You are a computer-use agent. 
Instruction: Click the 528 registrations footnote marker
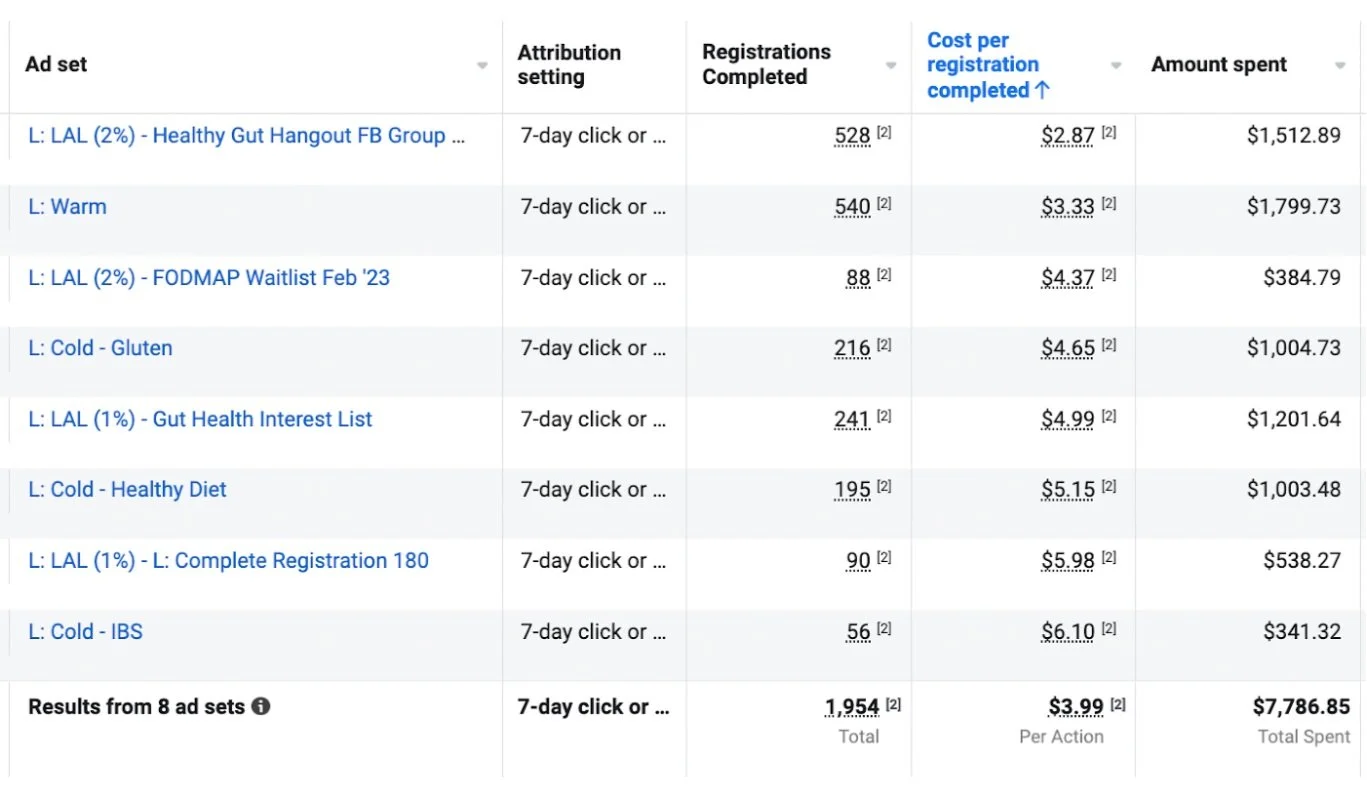click(x=884, y=133)
